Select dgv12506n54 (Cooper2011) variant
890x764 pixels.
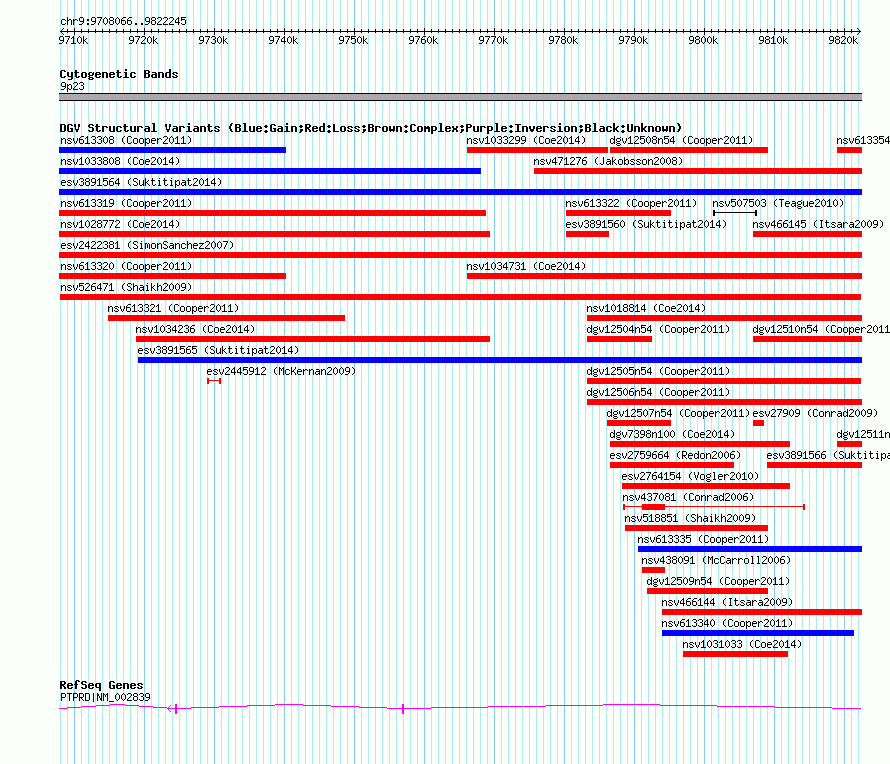tap(658, 392)
